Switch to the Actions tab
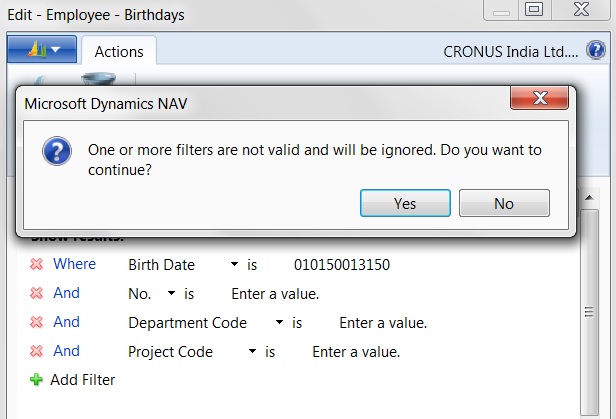 (119, 51)
